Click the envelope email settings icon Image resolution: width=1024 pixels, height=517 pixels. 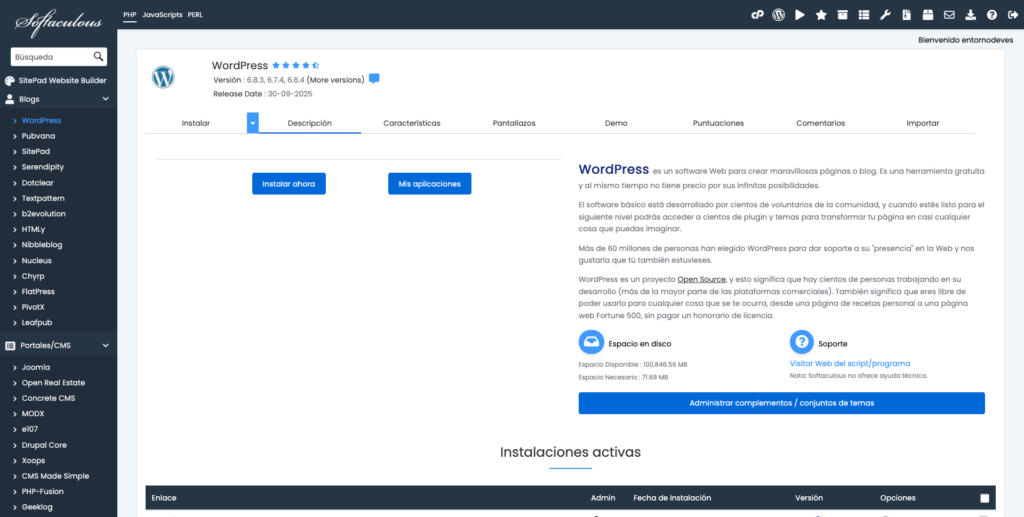pyautogui.click(x=949, y=15)
